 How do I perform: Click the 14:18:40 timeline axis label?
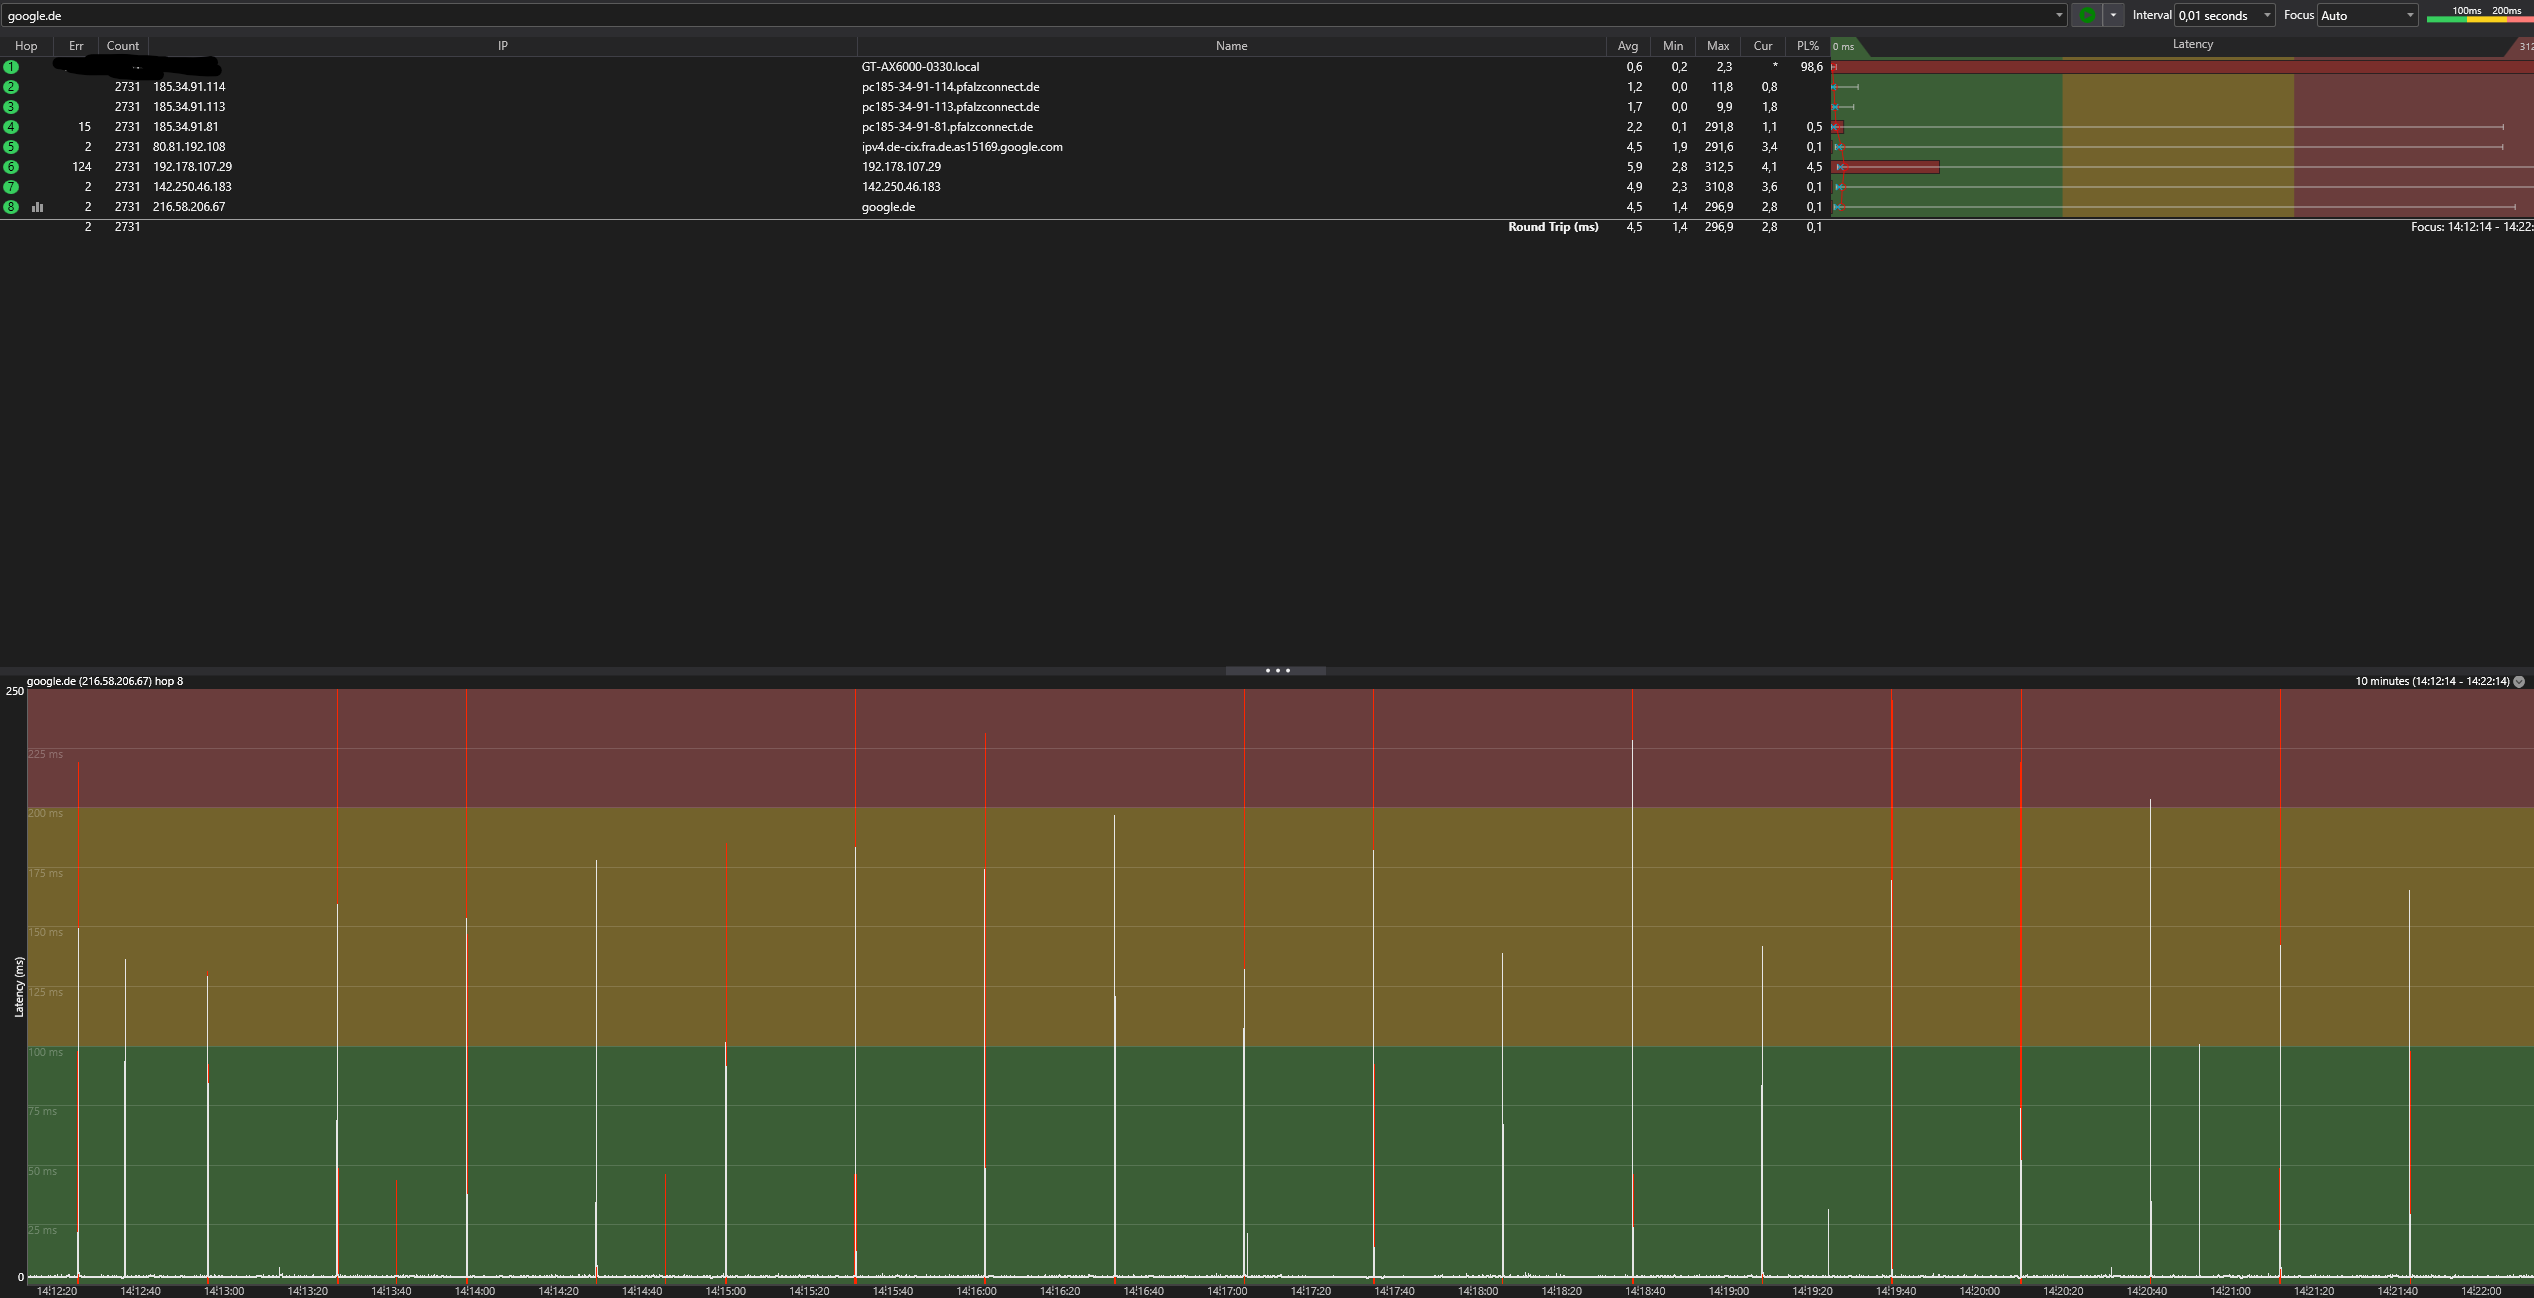coord(1645,1291)
